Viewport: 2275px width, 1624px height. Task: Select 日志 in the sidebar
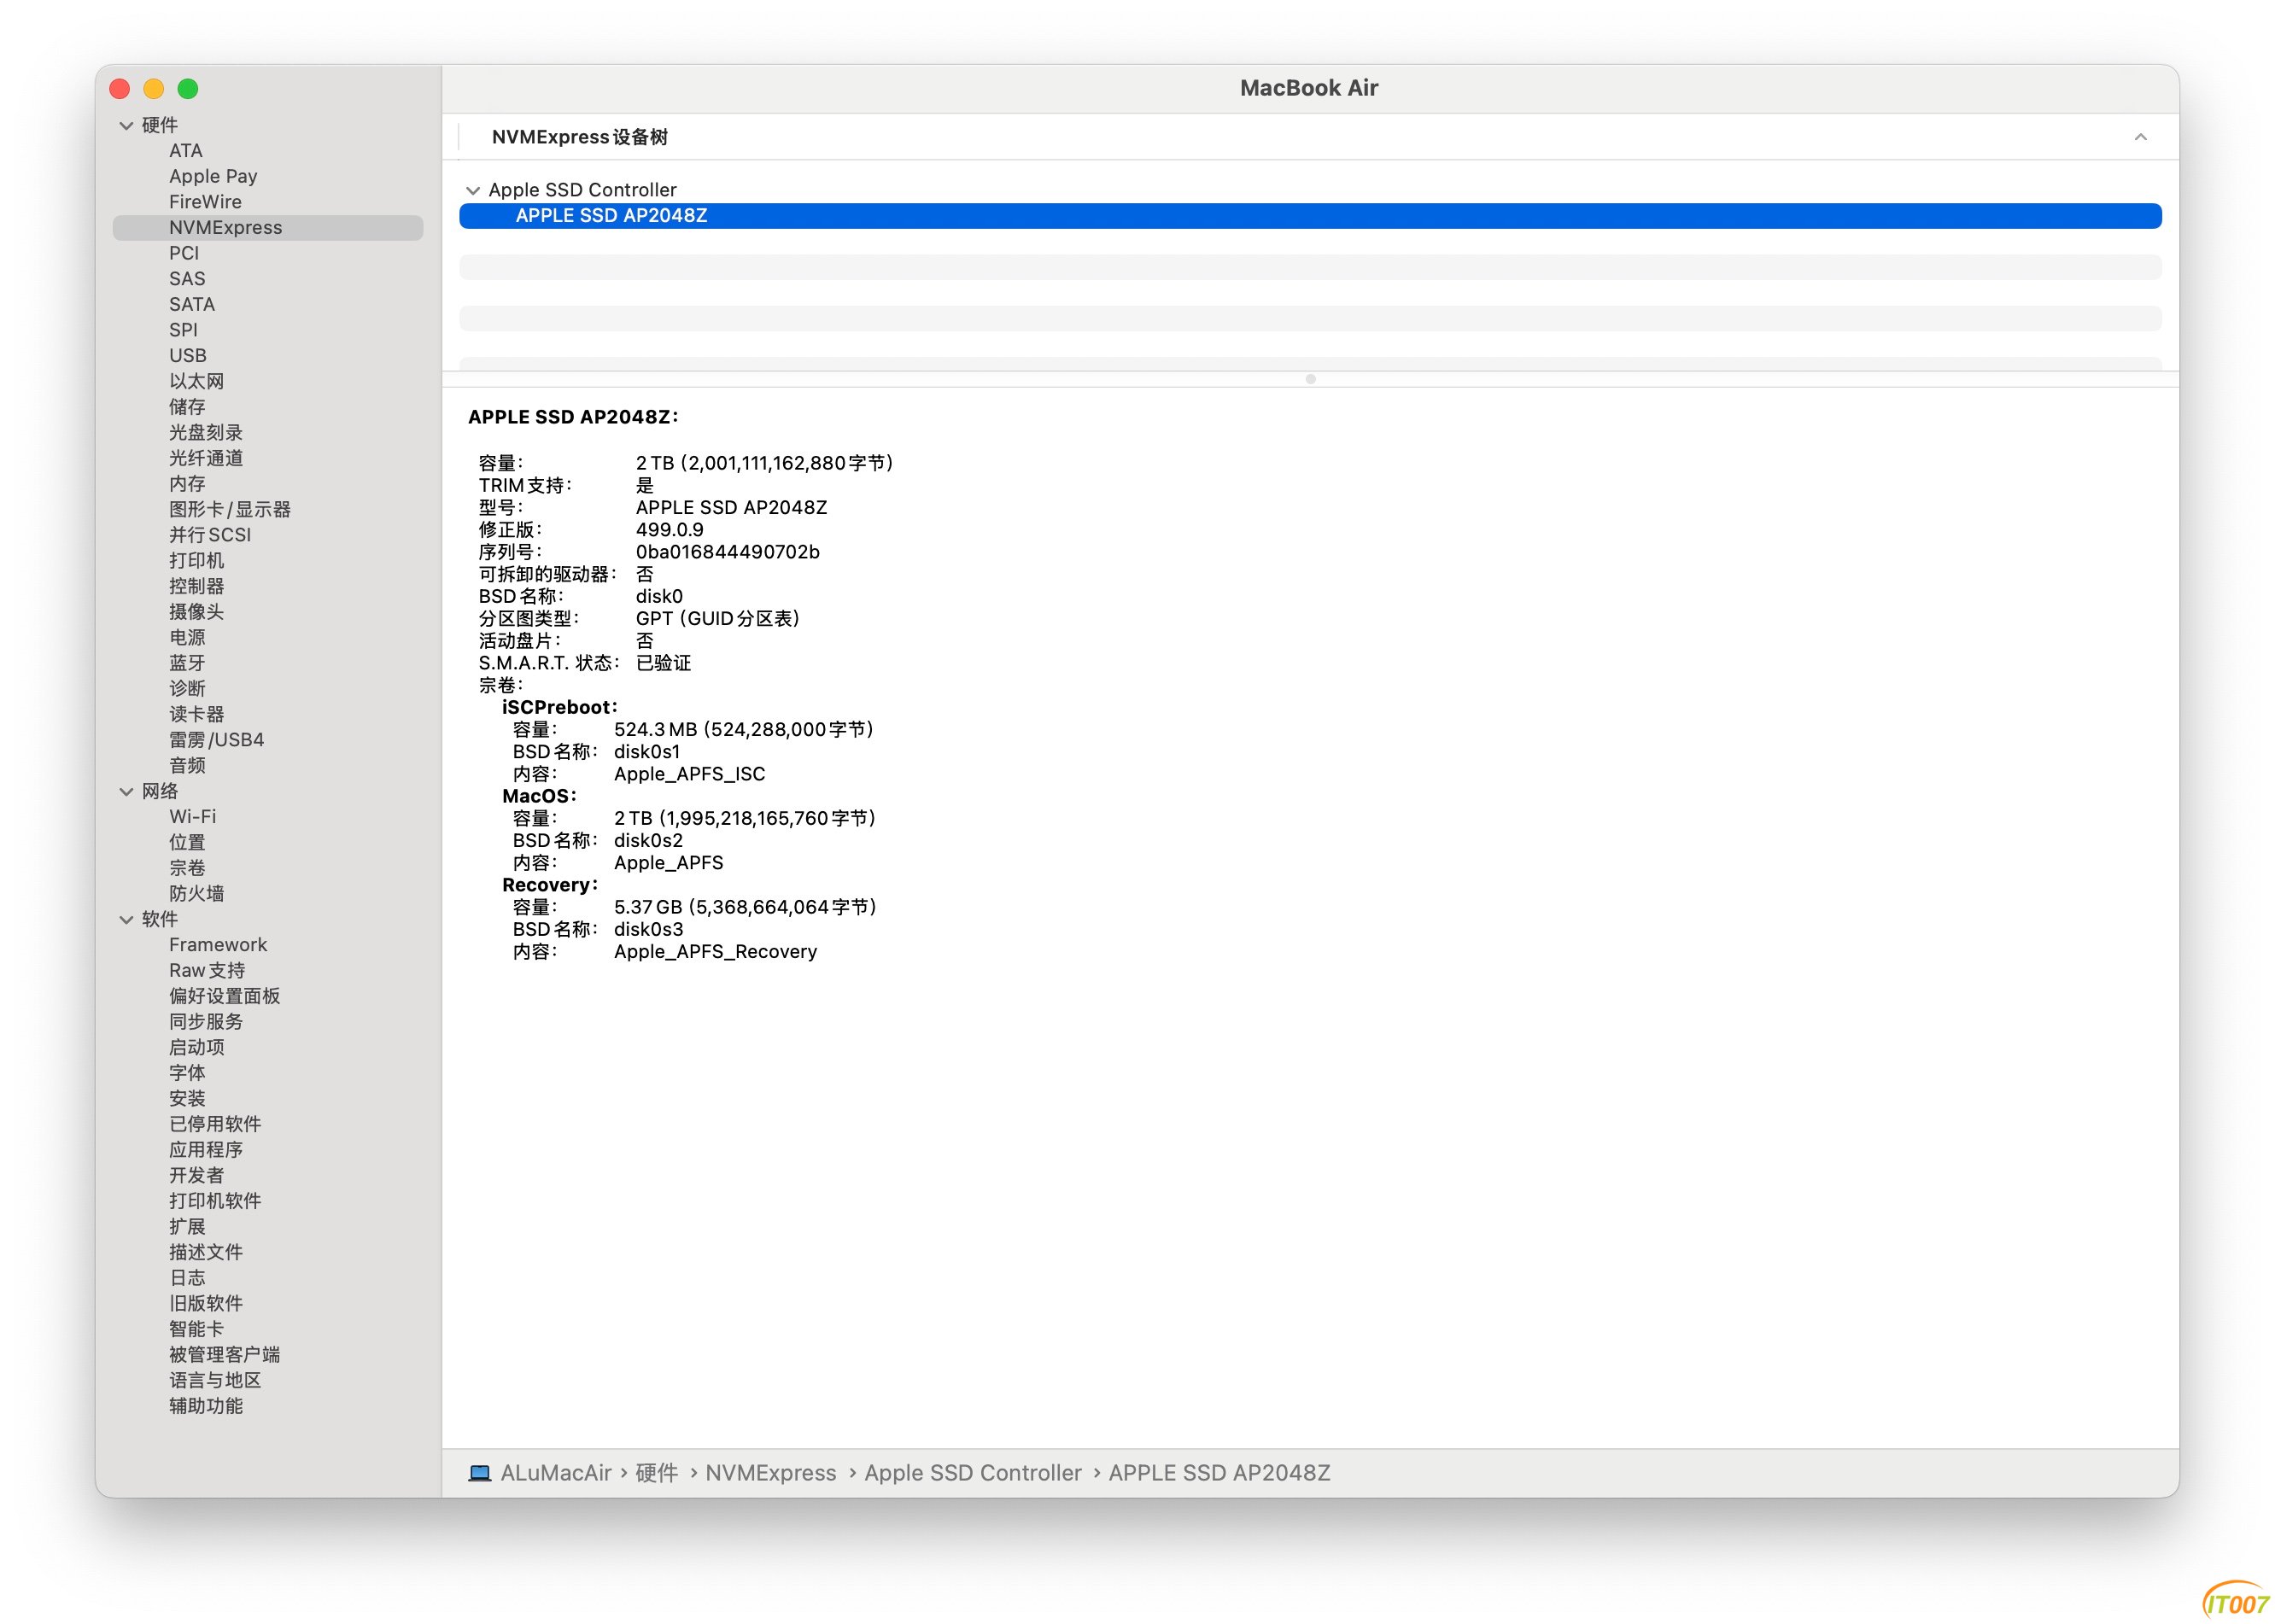[187, 1278]
